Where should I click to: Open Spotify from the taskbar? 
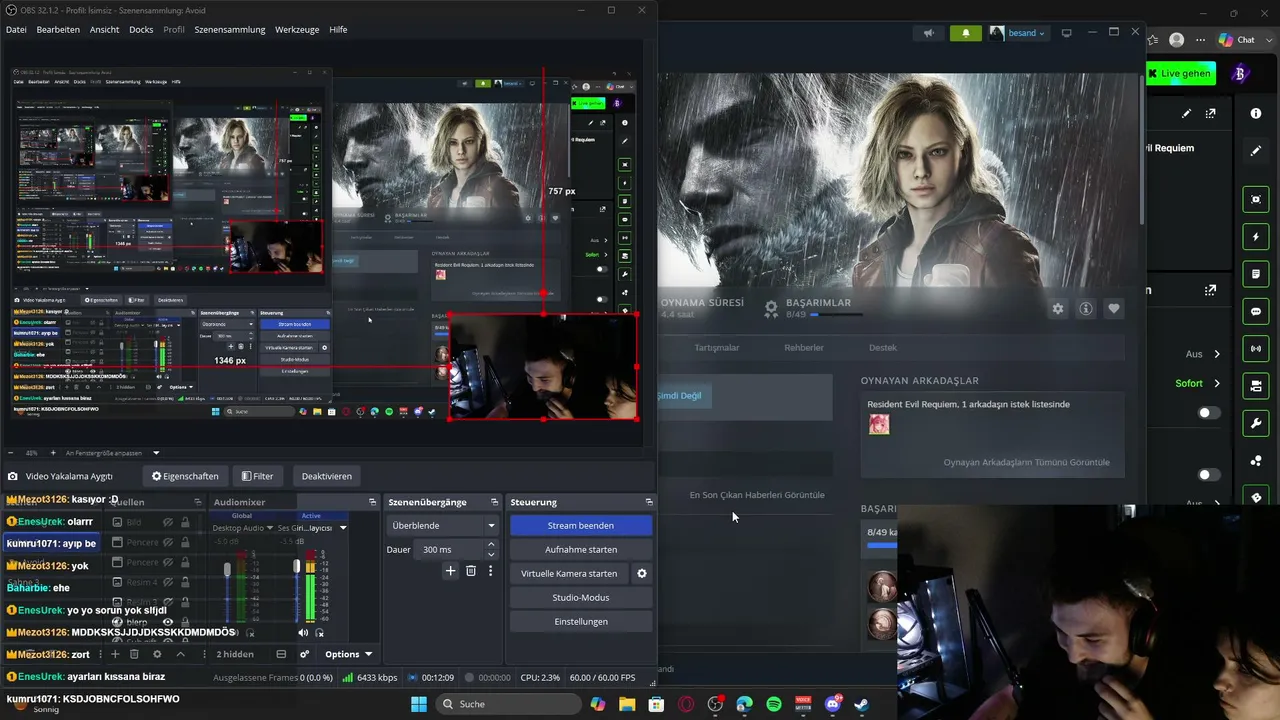[x=774, y=704]
